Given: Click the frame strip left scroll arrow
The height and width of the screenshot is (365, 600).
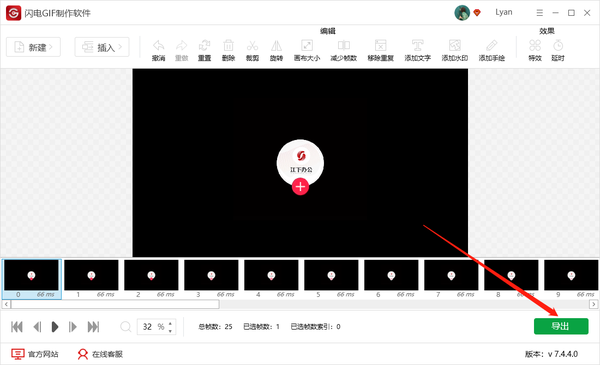Looking at the screenshot, I should pyautogui.click(x=6, y=305).
